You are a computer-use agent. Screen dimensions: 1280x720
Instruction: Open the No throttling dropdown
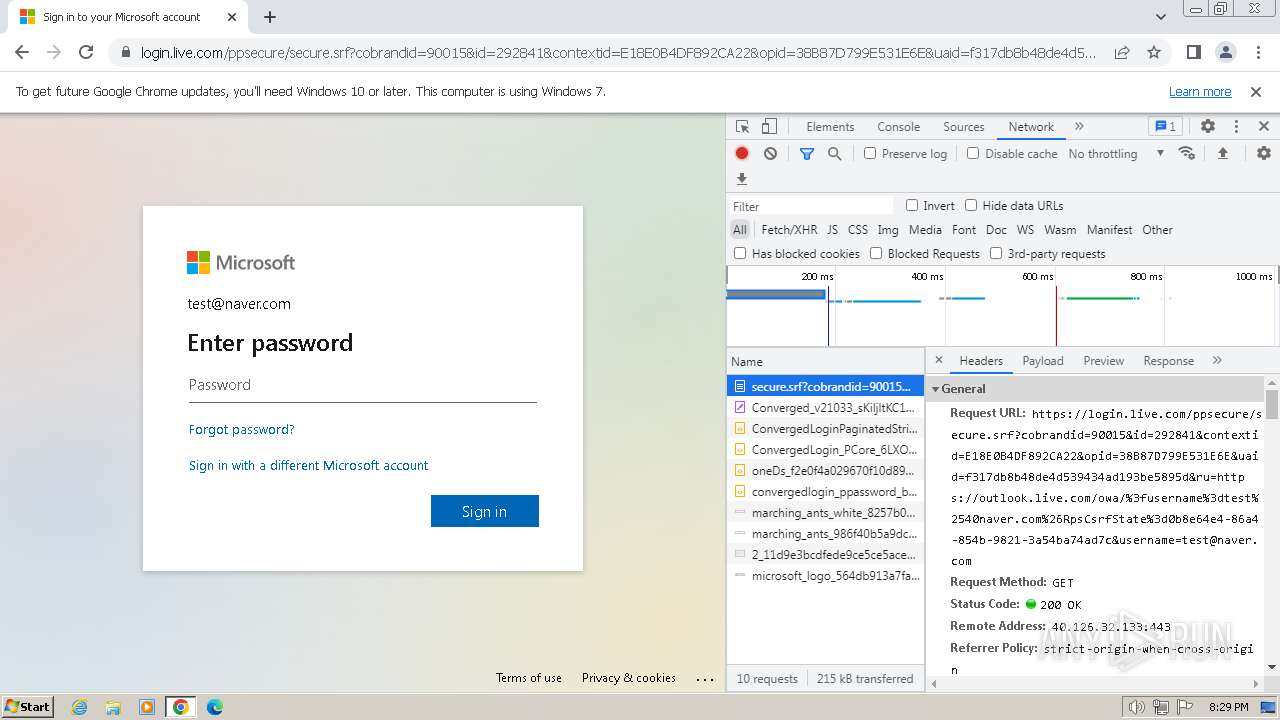point(1116,153)
